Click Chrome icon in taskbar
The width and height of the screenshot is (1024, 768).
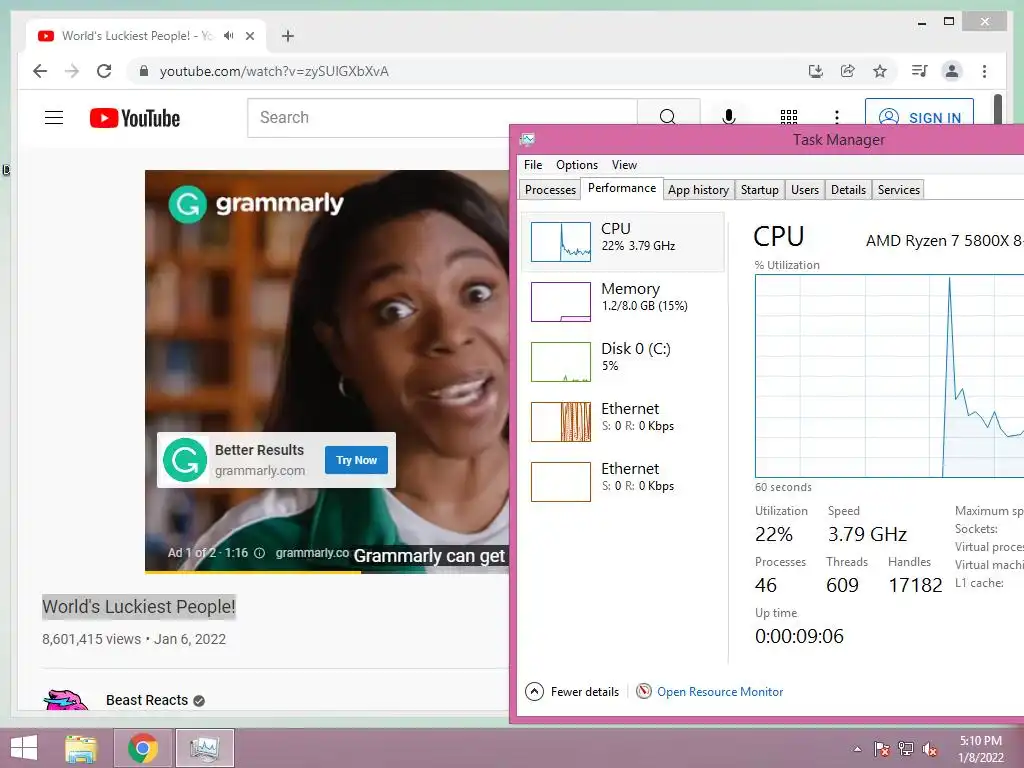(143, 748)
